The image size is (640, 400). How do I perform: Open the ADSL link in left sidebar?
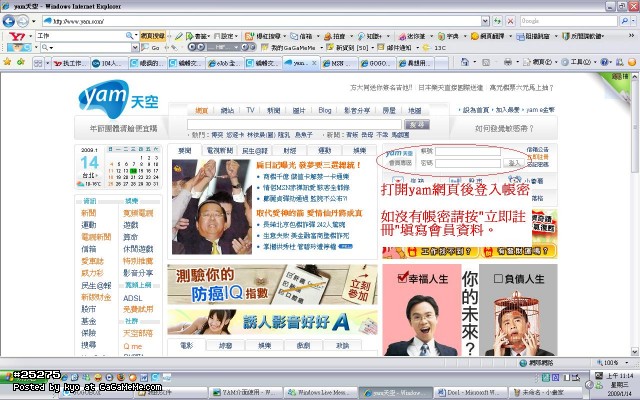[x=133, y=298]
